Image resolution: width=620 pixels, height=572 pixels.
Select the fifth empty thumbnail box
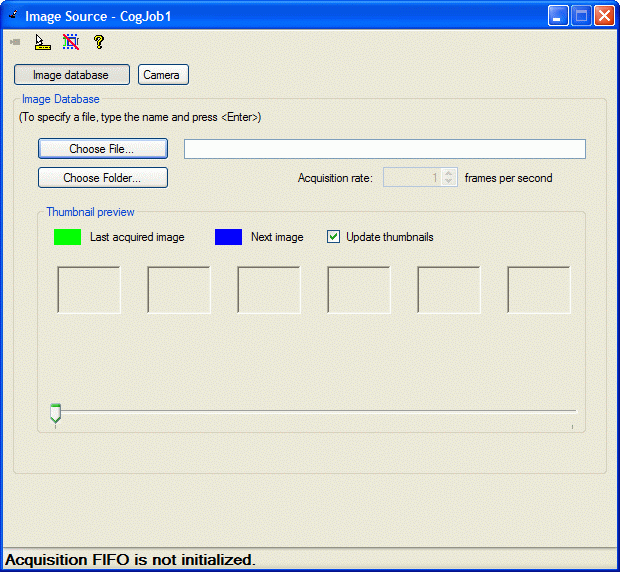(x=449, y=290)
